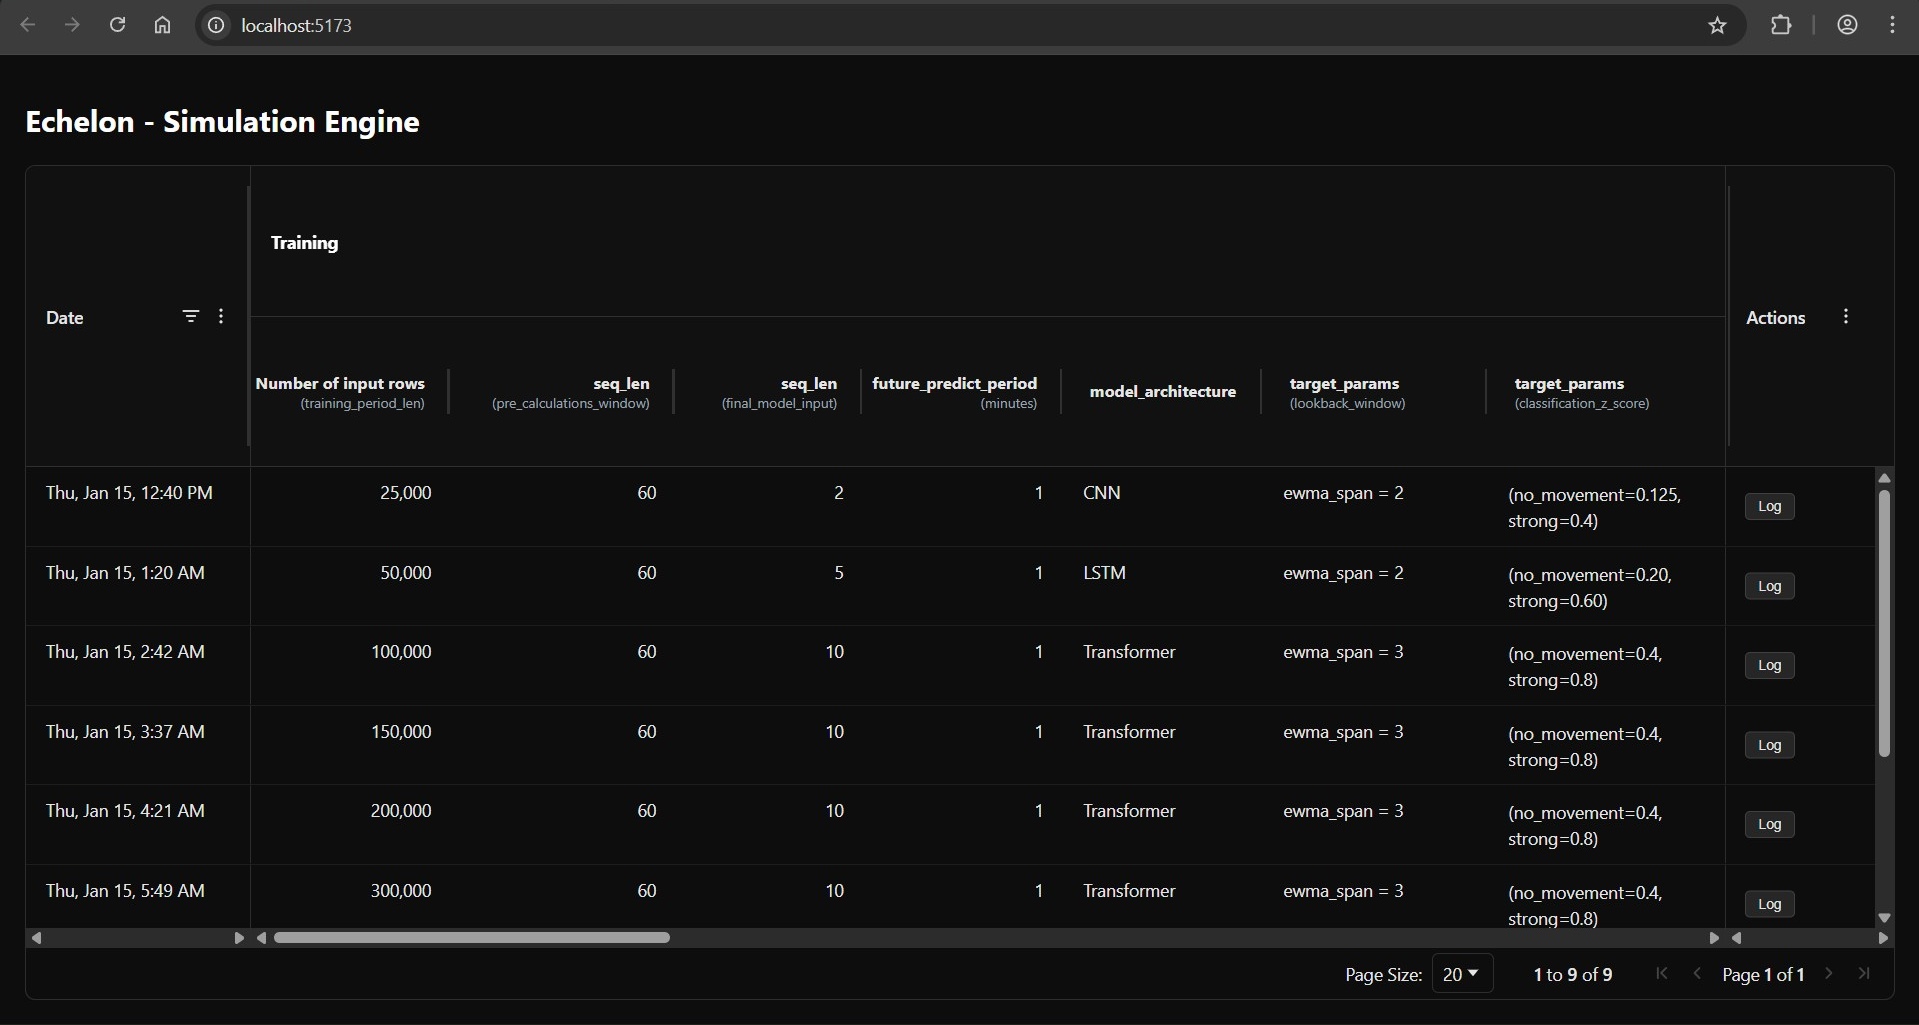The height and width of the screenshot is (1025, 1919).
Task: Open Log for the 4:21 AM run
Action: [1769, 824]
